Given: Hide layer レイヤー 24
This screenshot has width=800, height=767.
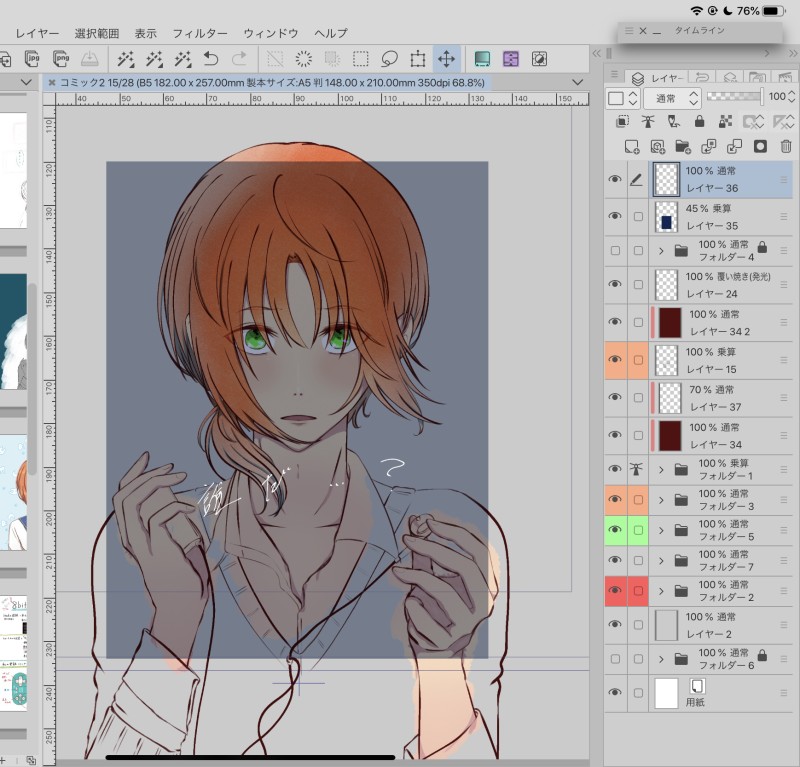Looking at the screenshot, I should 615,284.
